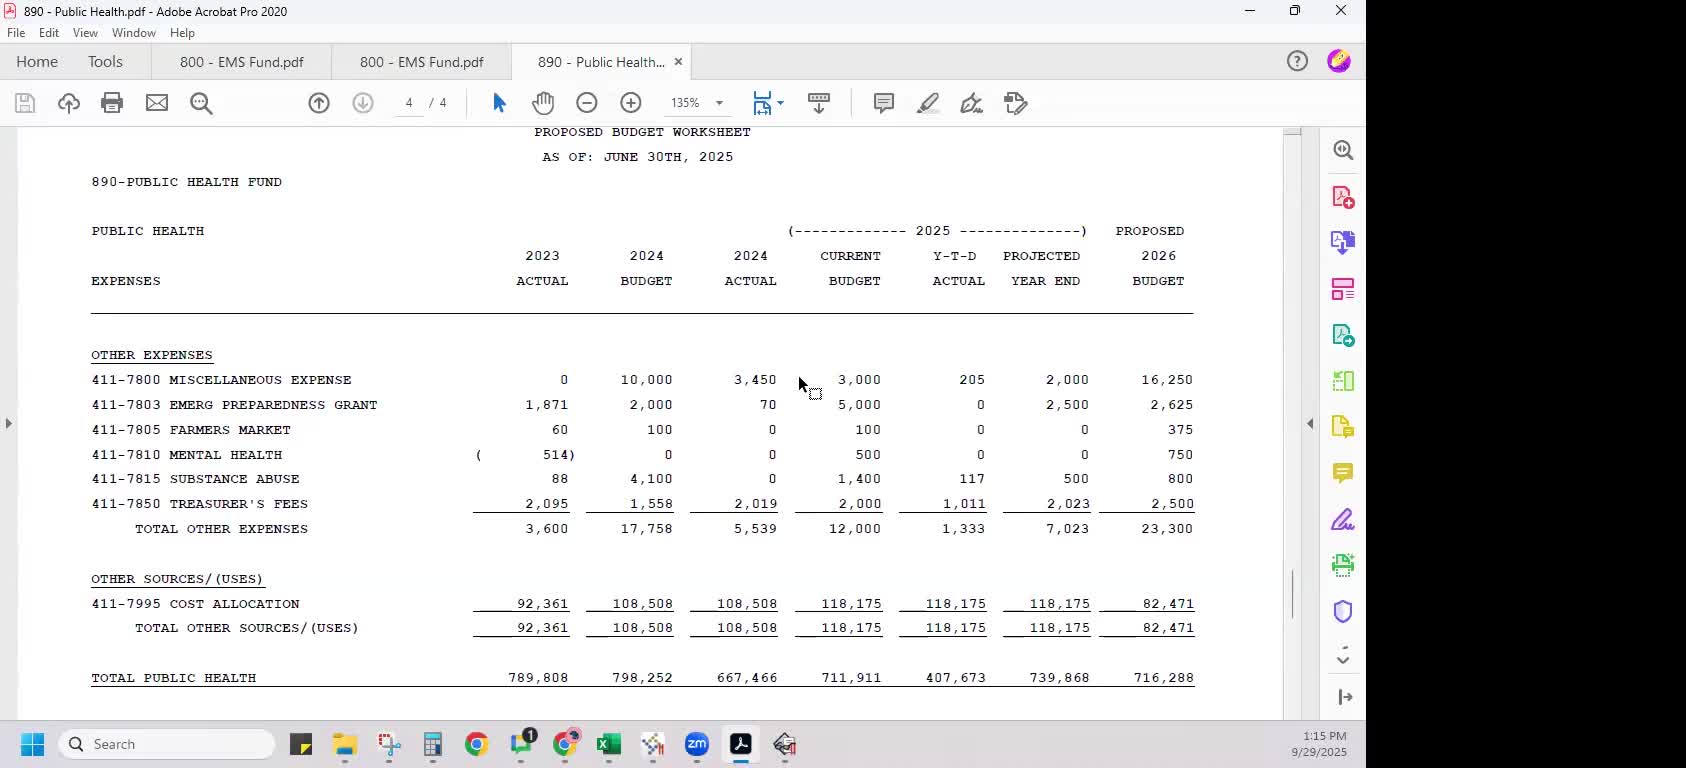
Task: Click the taskbar Search box
Action: tap(168, 745)
